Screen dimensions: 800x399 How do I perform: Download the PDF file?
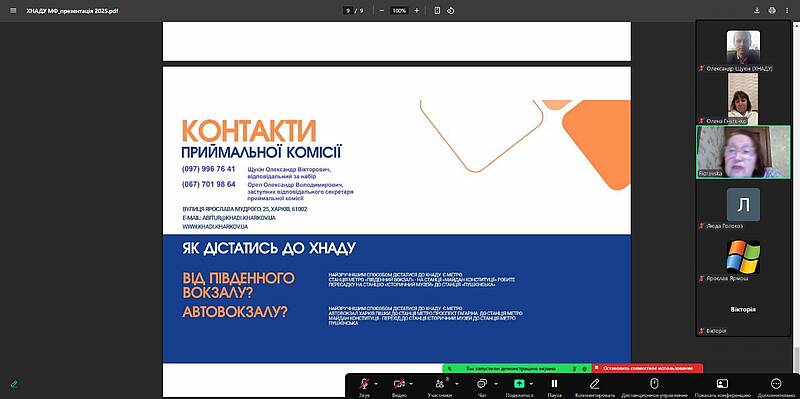(757, 10)
